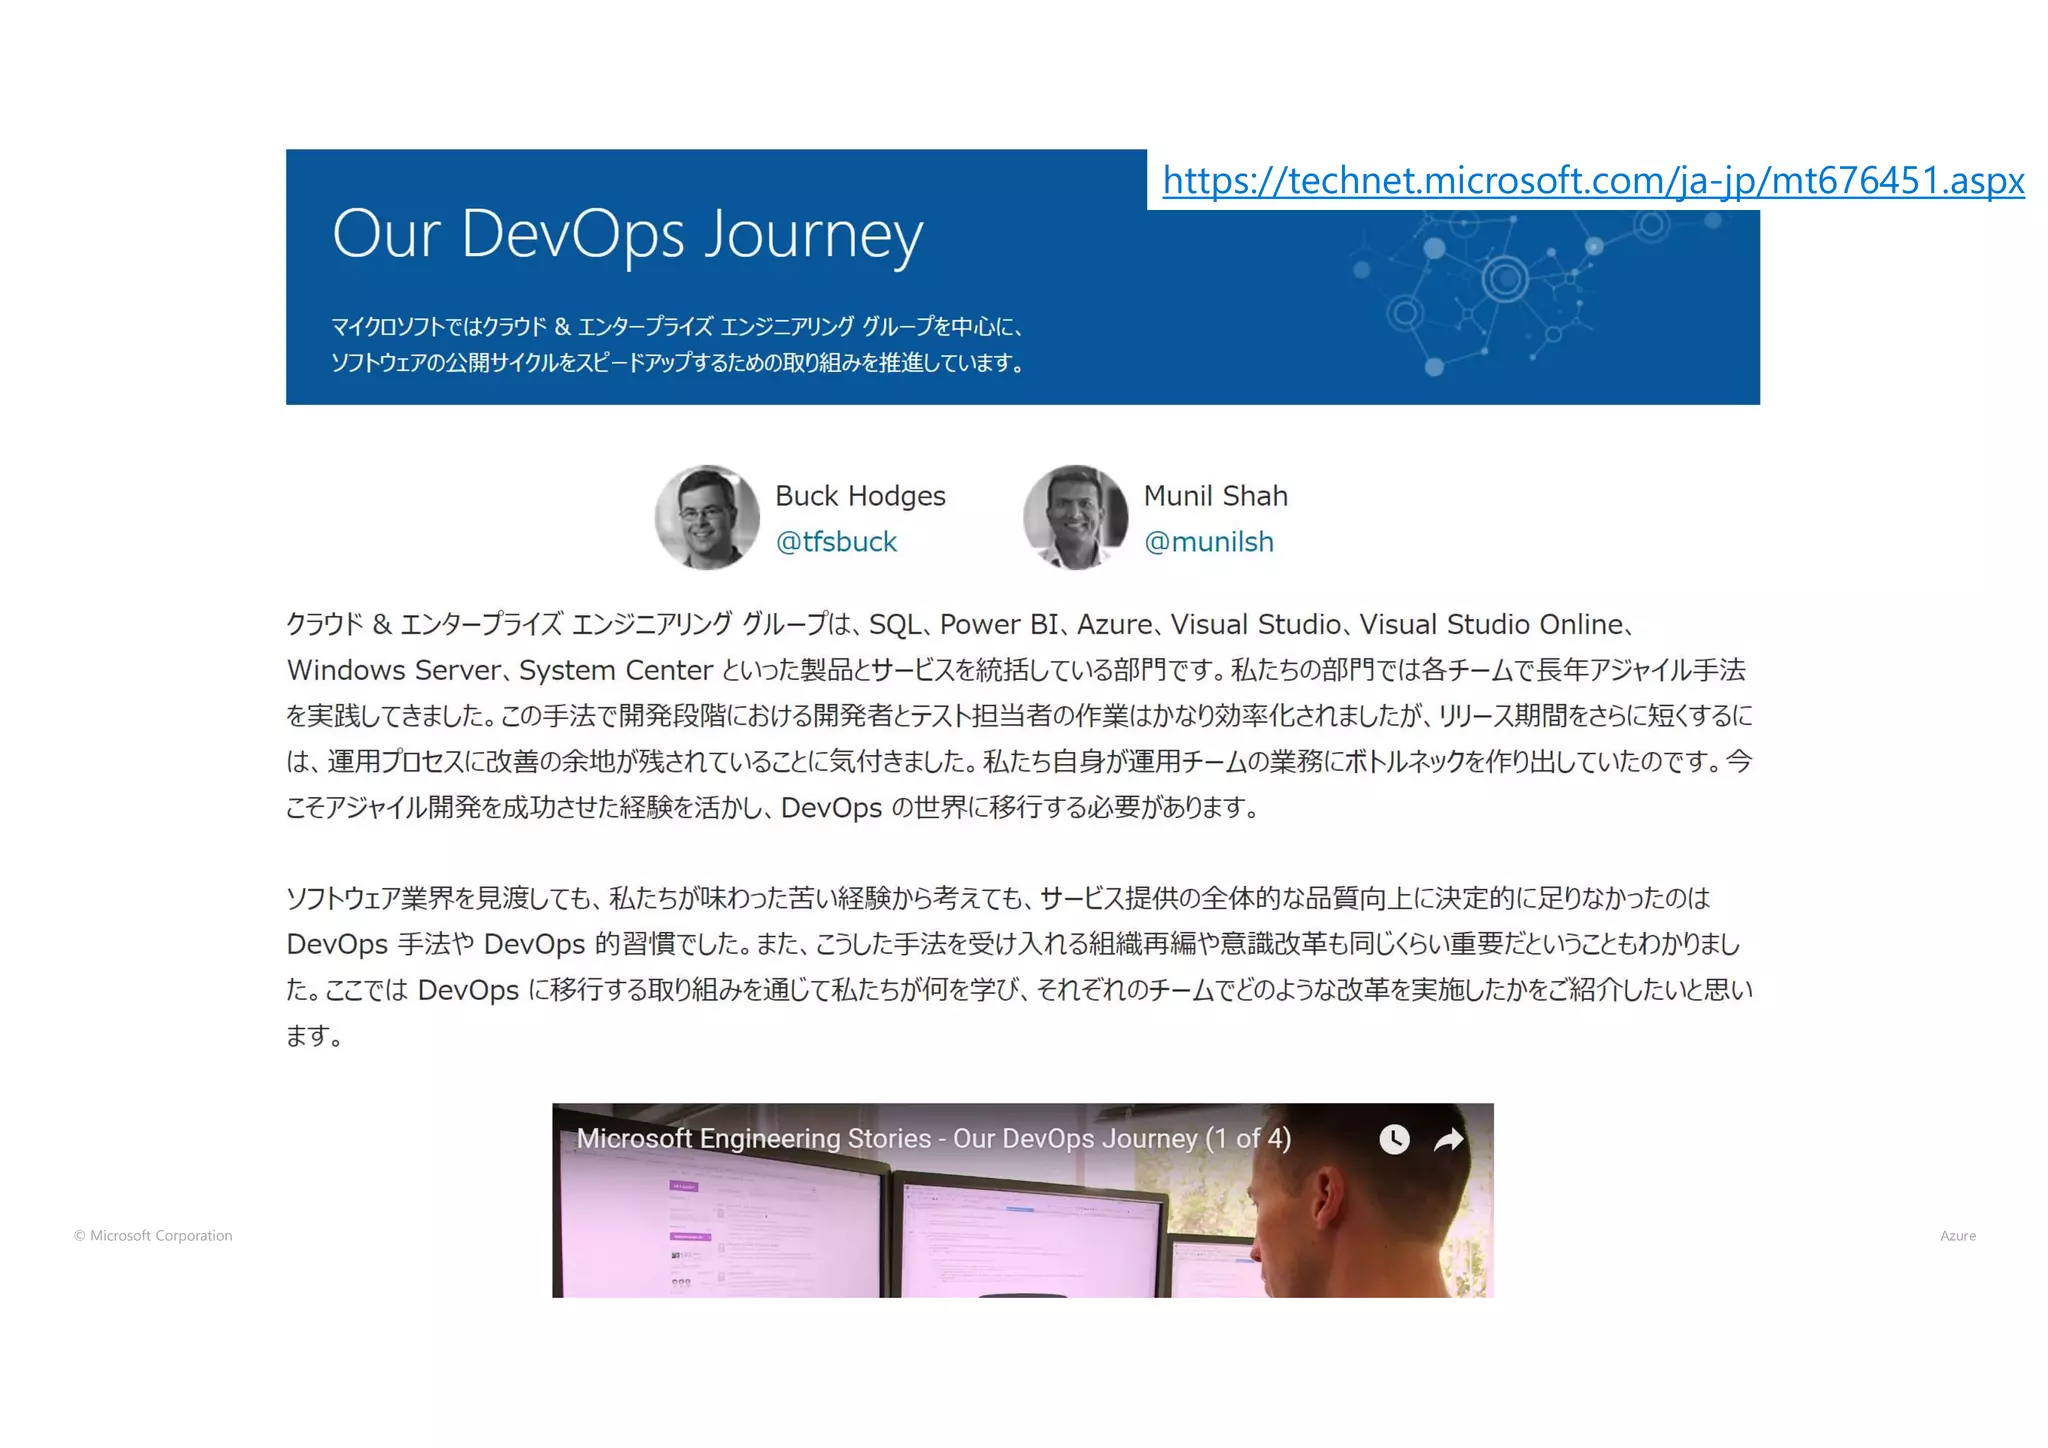Click Buck Hodges profile photo
This screenshot has width=2048, height=1448.
[x=707, y=517]
